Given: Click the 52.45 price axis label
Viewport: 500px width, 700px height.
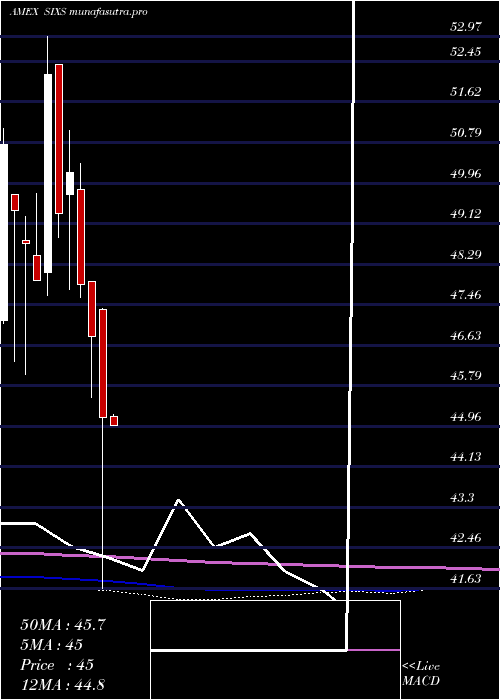Looking at the screenshot, I should (466, 52).
